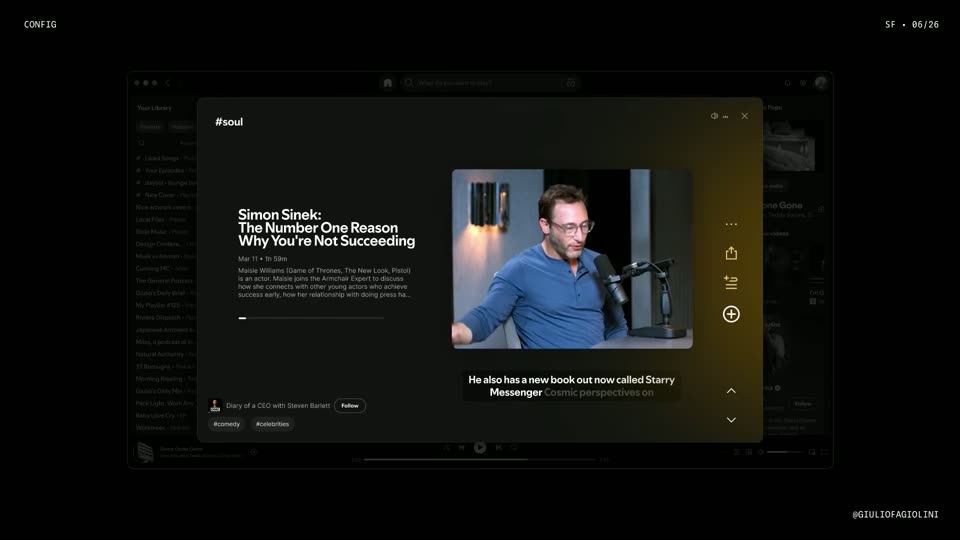960x540 pixels.
Task: Go to previous clip with up chevron
Action: pos(731,391)
